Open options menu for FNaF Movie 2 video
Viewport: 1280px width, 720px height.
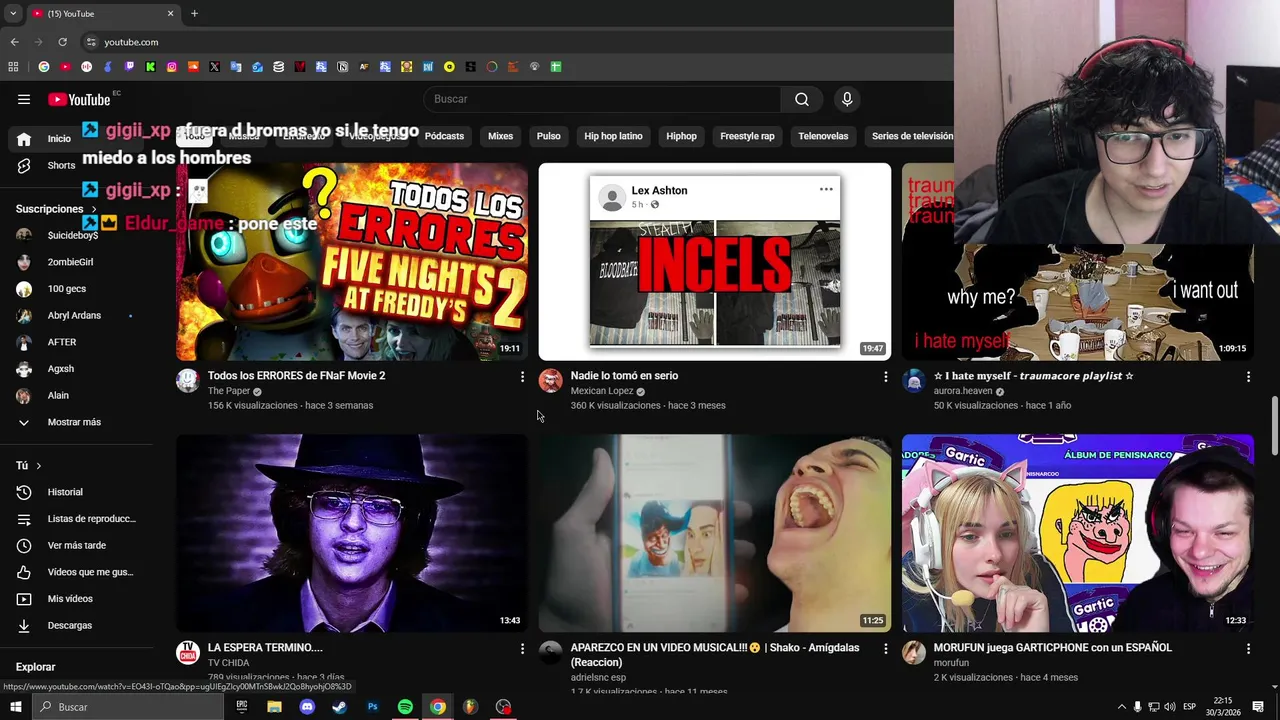point(522,377)
